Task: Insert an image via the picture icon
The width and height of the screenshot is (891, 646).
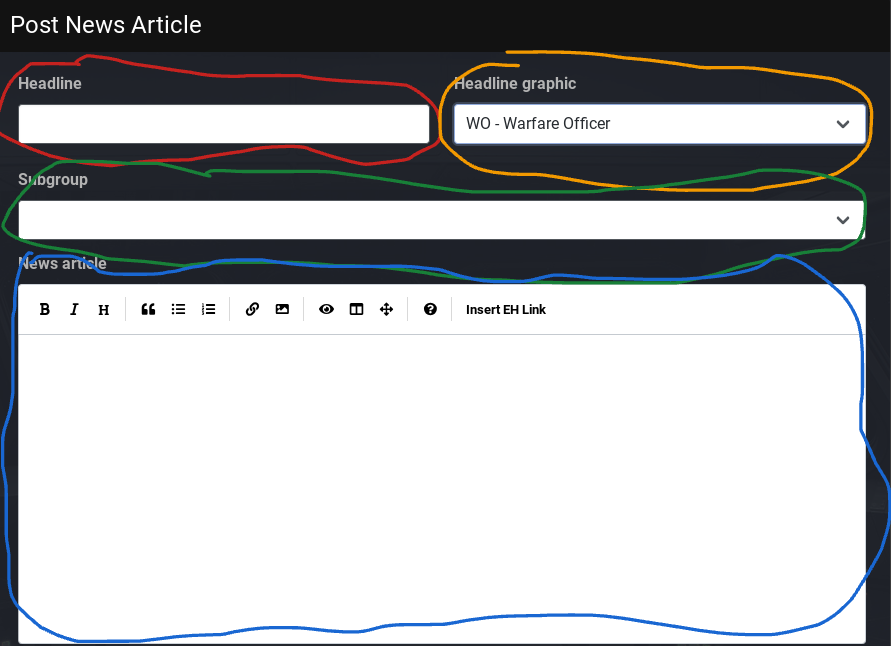Action: click(282, 310)
